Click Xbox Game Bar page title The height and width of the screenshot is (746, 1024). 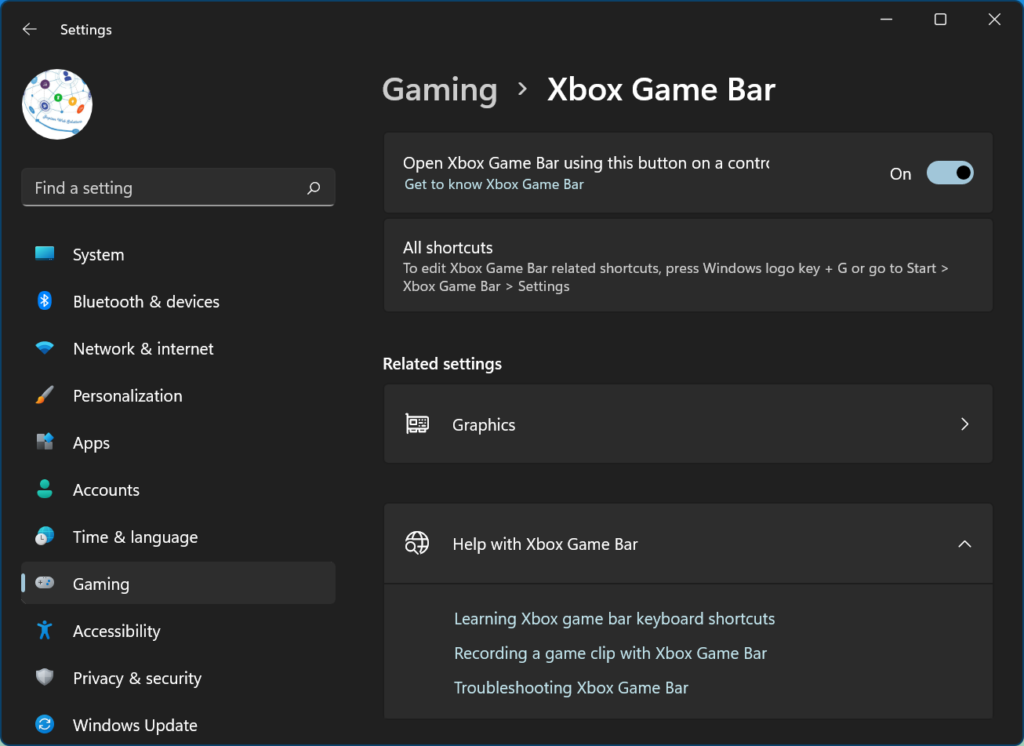click(661, 89)
